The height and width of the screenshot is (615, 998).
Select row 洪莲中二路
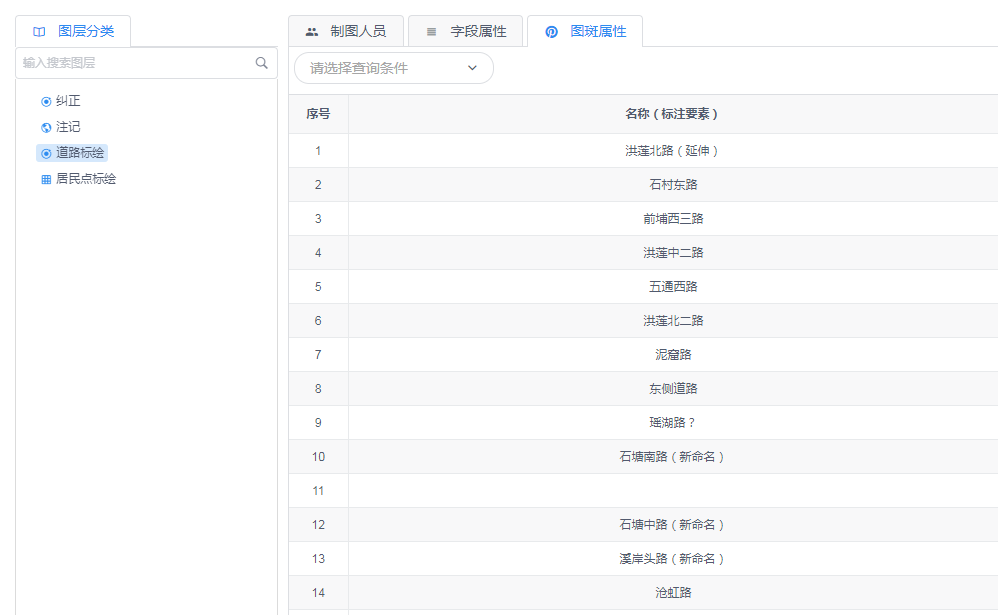click(643, 253)
